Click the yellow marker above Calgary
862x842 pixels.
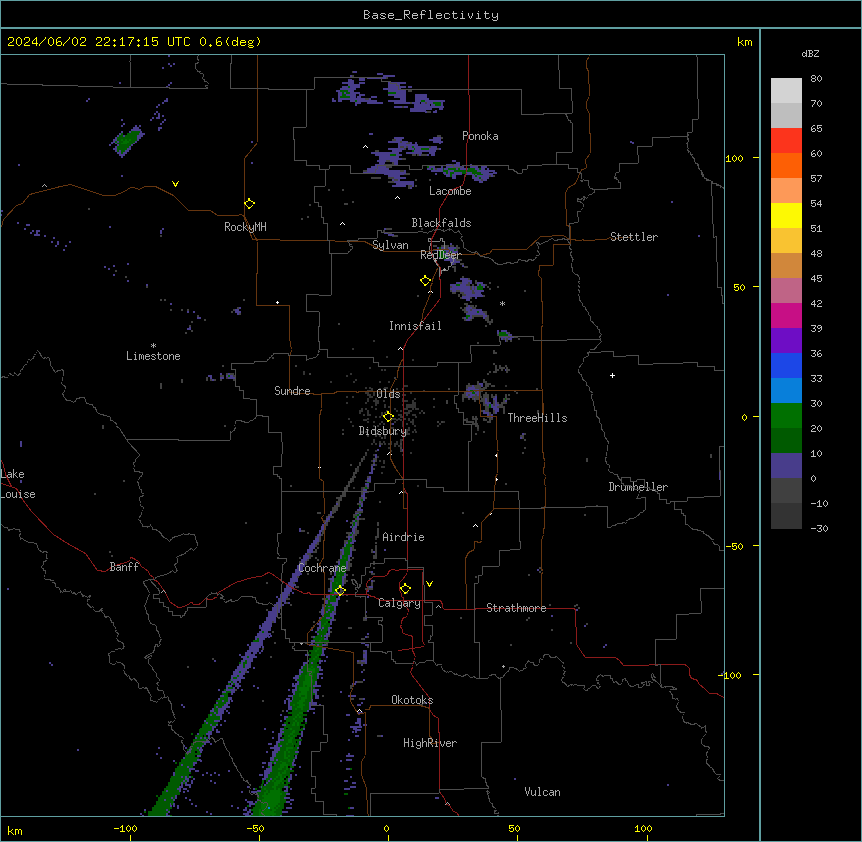405,589
